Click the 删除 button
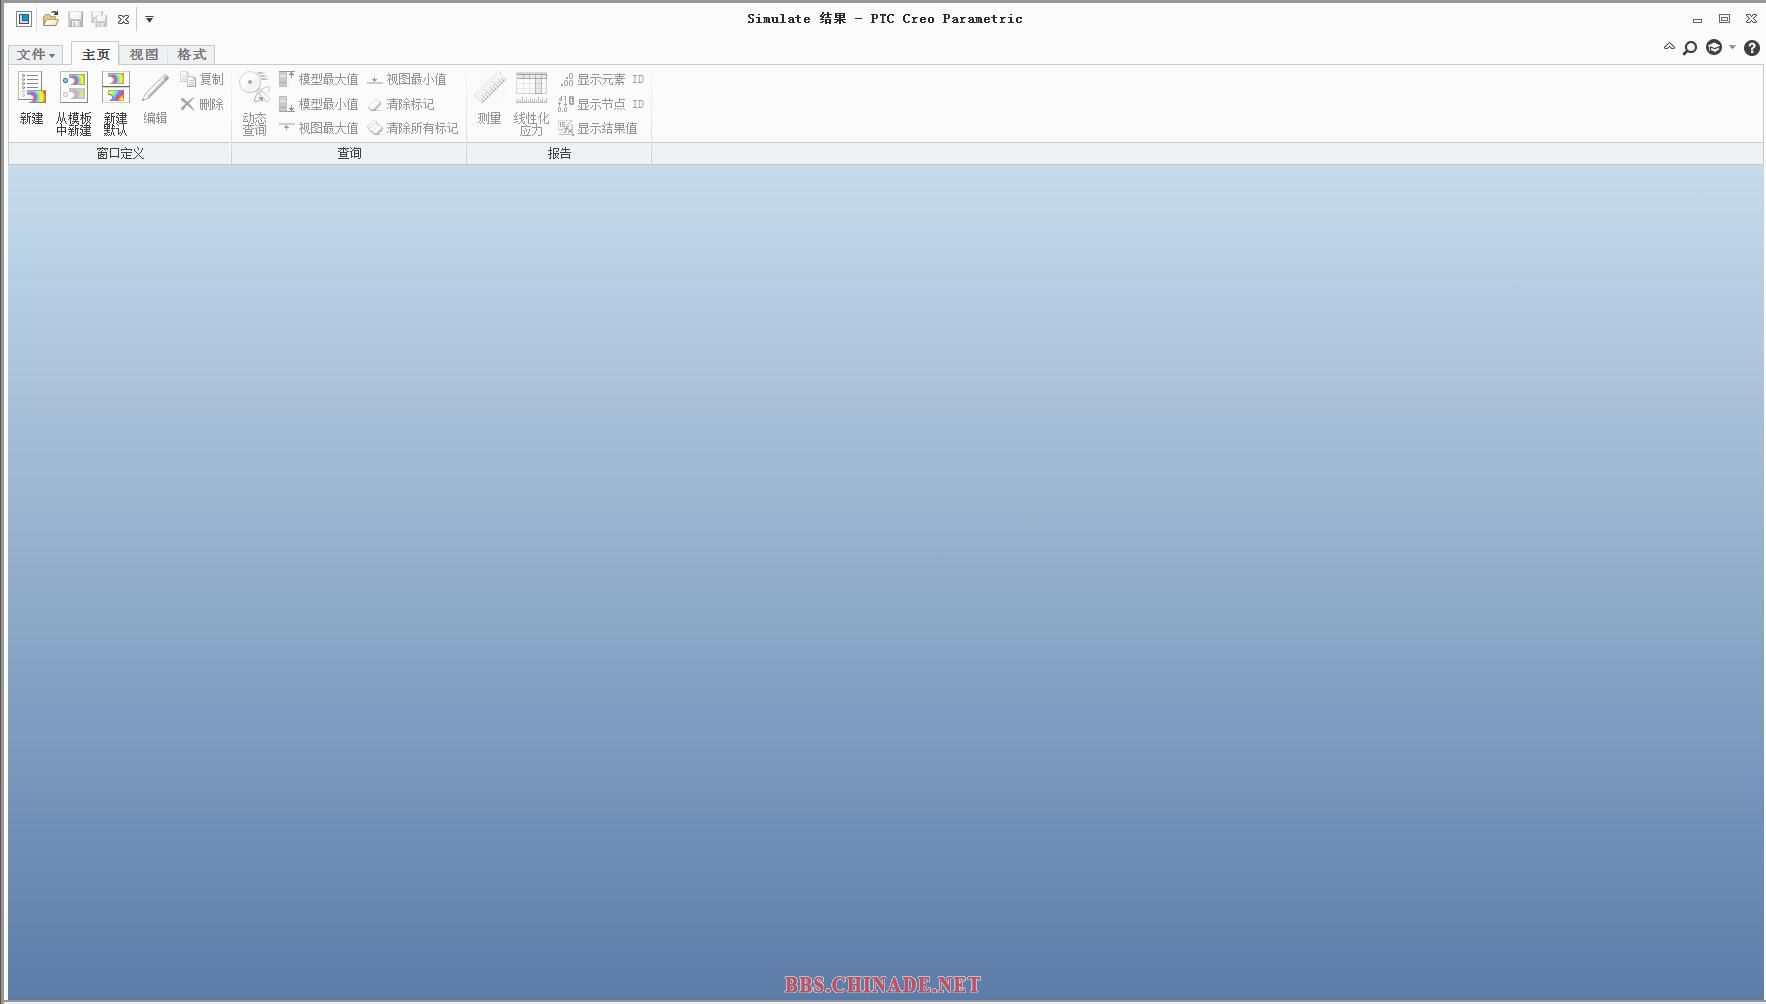 point(202,104)
